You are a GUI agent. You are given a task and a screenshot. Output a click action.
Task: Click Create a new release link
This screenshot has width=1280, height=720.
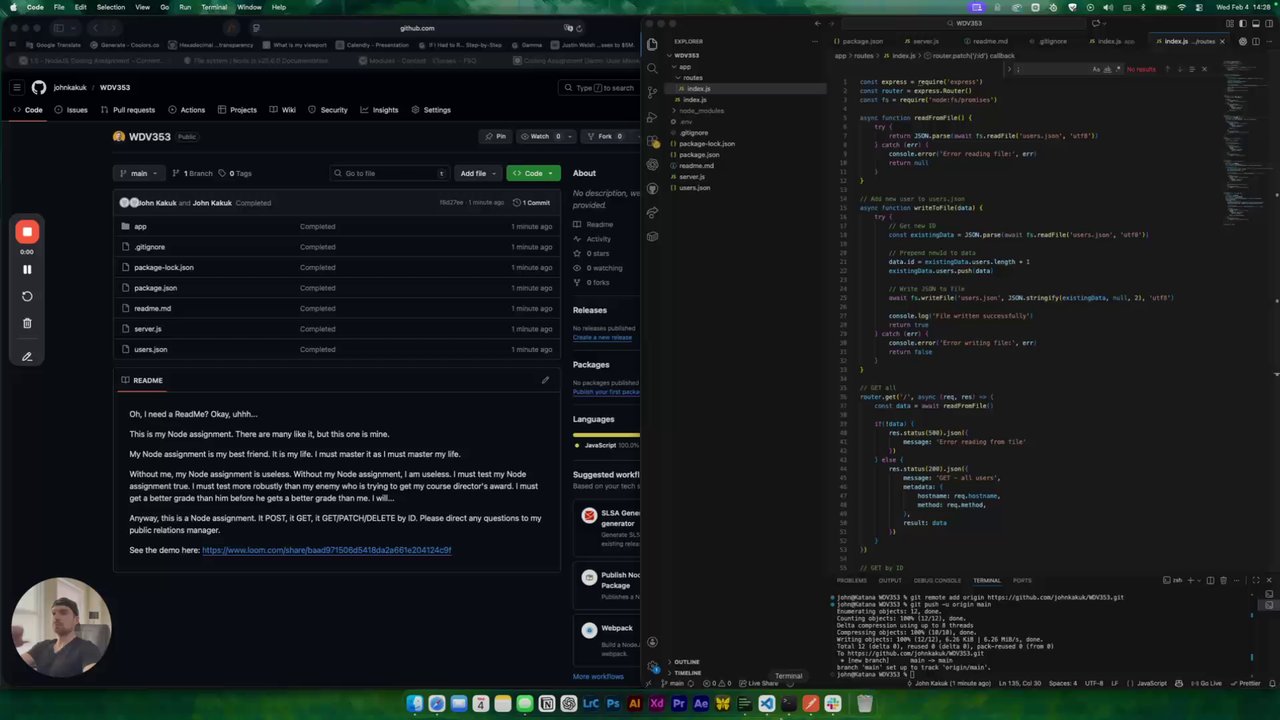coord(602,337)
